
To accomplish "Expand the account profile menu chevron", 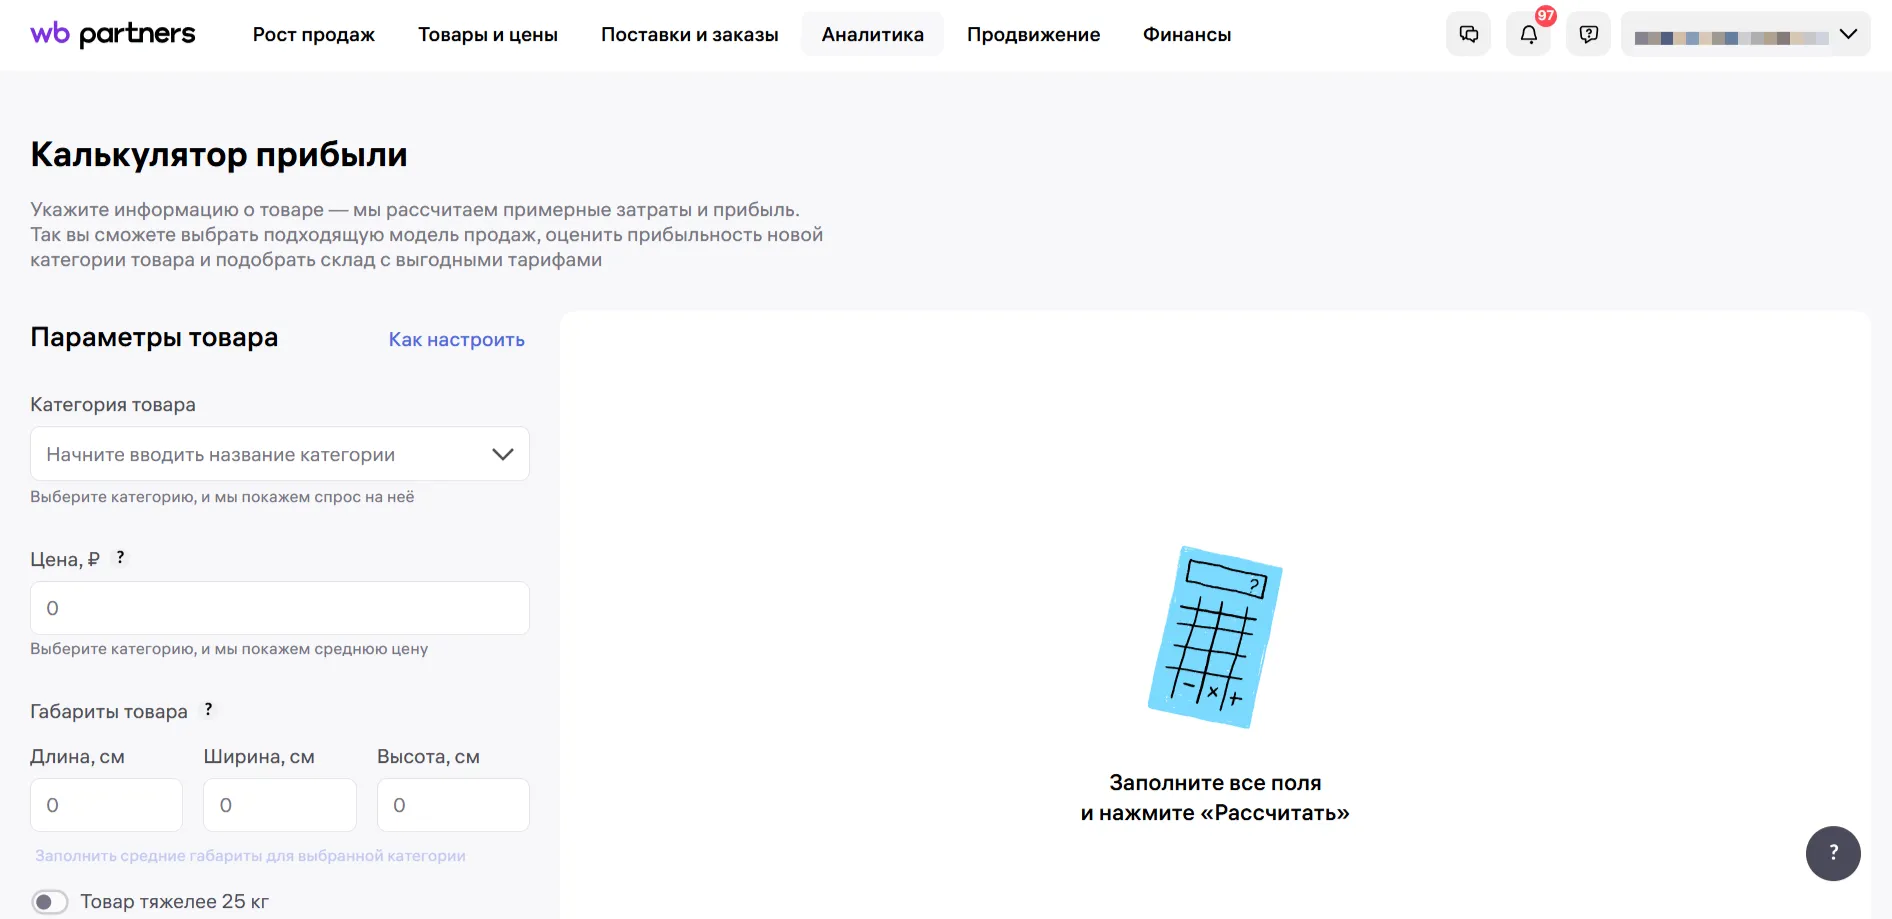I will coord(1848,34).
